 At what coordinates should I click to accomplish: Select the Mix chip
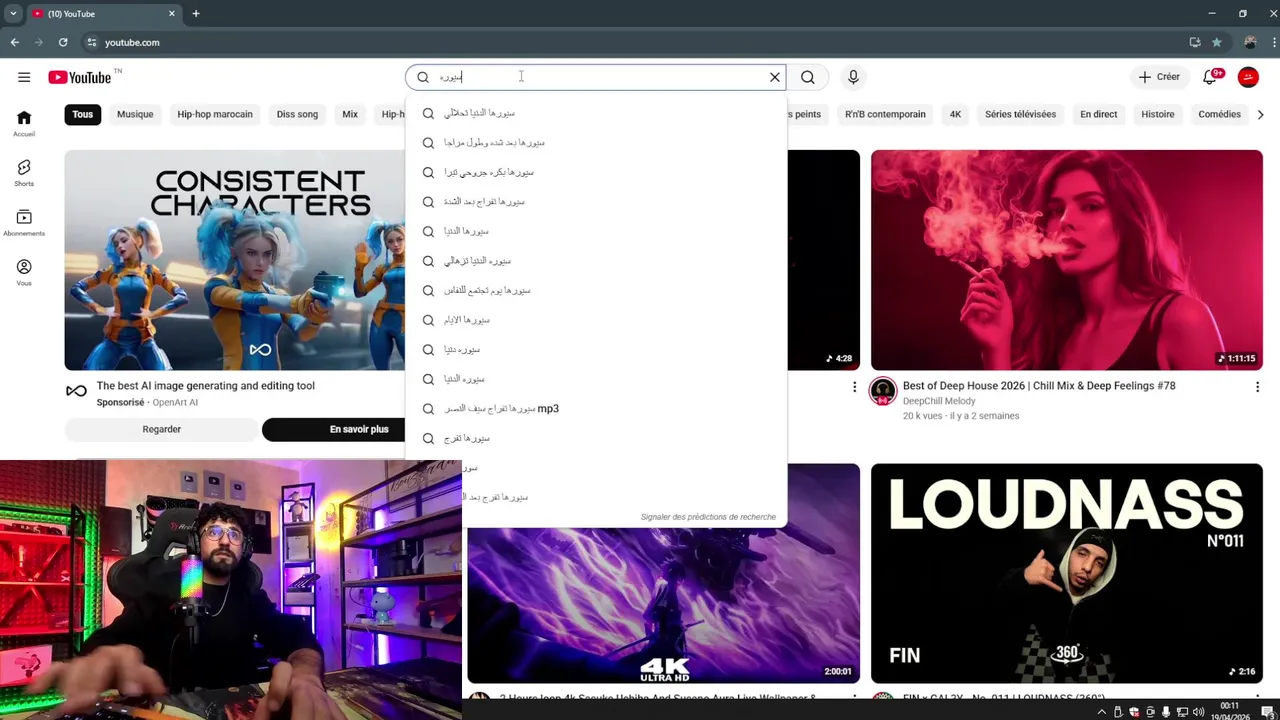(x=350, y=114)
